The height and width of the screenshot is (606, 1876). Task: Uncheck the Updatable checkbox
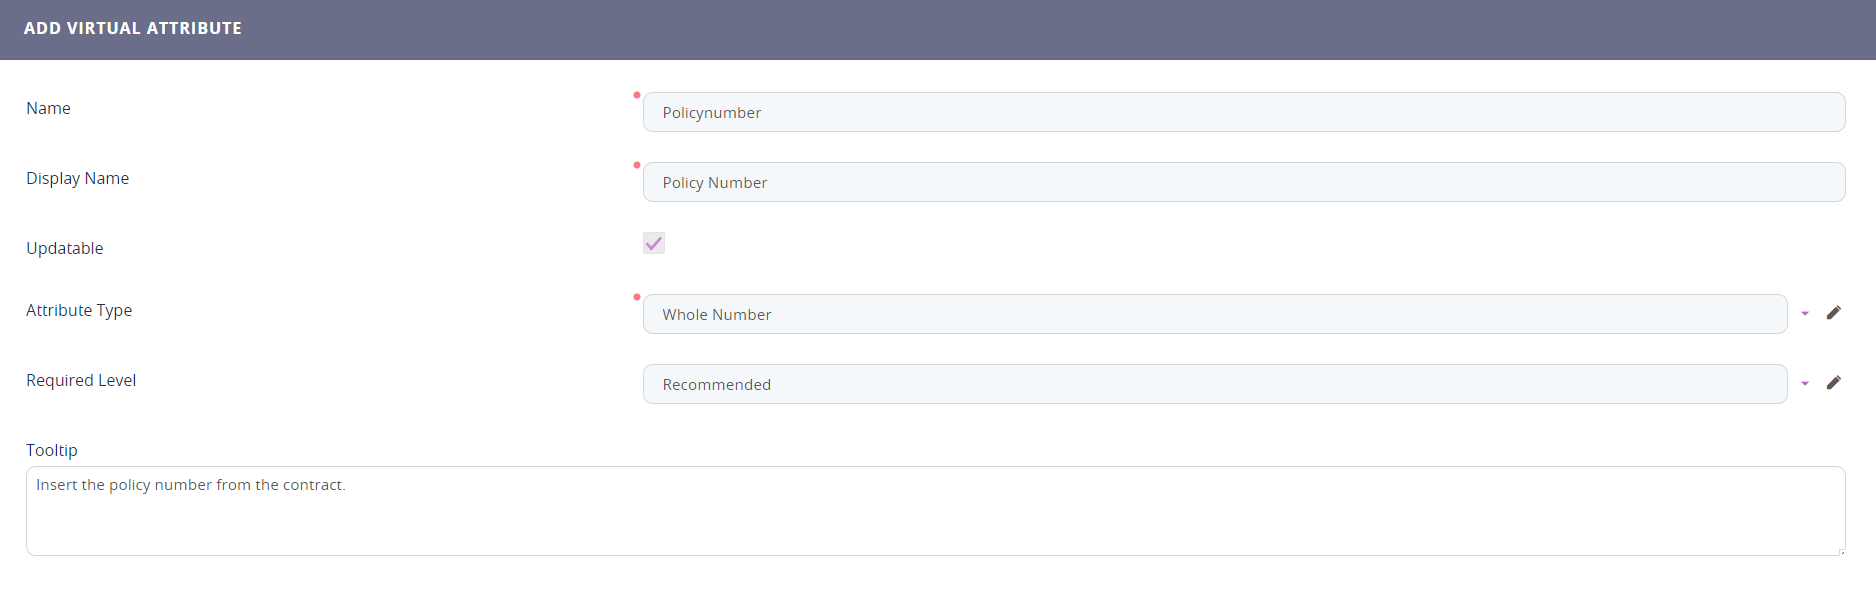[x=654, y=243]
